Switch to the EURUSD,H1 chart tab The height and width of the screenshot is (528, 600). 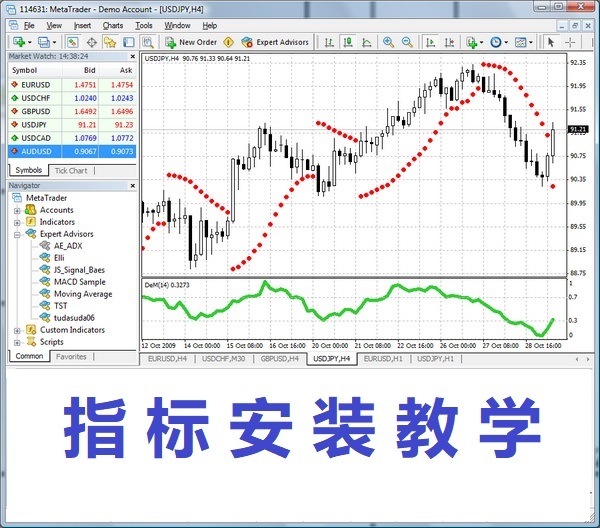(x=383, y=359)
